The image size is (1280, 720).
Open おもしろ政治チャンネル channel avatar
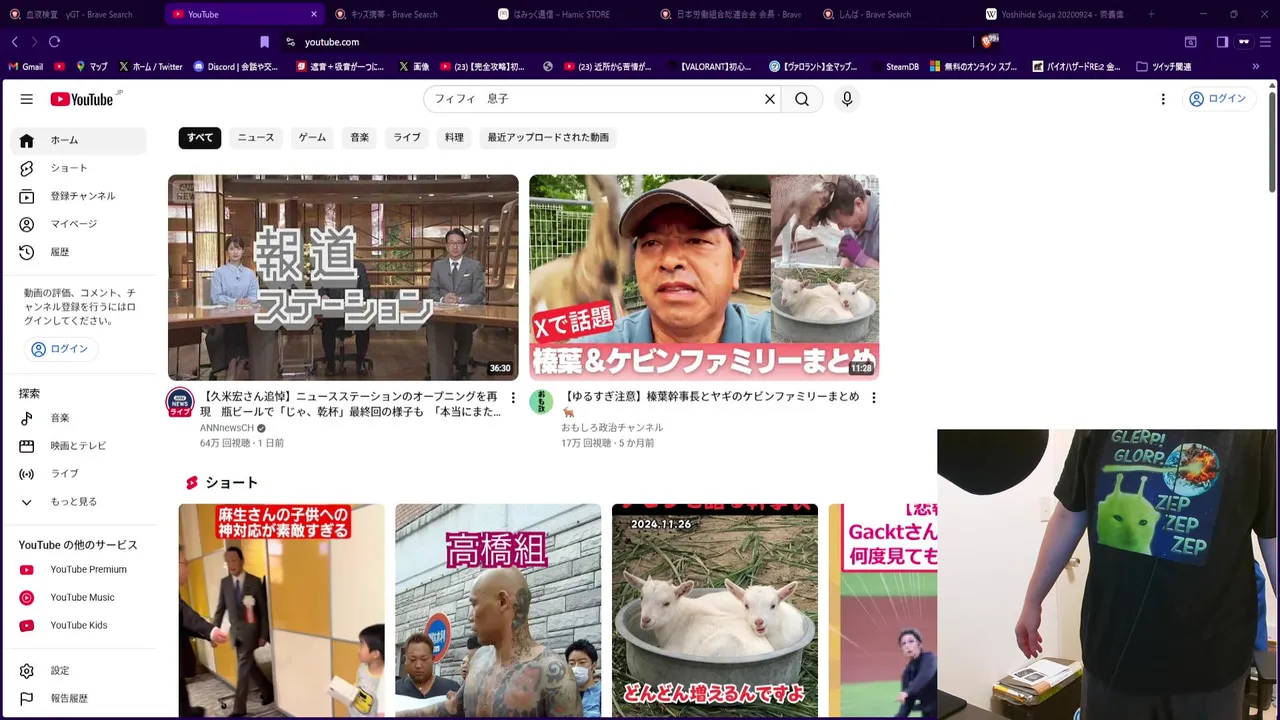click(x=541, y=402)
